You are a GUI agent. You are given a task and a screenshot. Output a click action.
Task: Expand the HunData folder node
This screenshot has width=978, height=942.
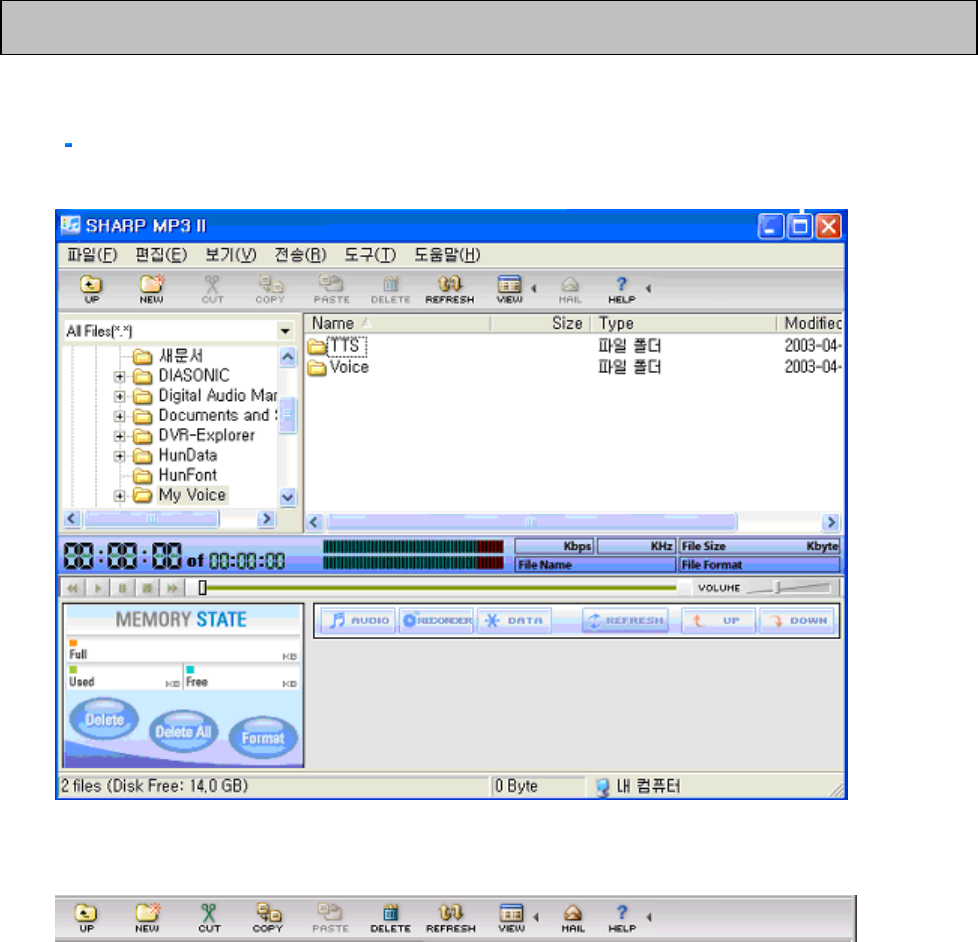coord(119,456)
